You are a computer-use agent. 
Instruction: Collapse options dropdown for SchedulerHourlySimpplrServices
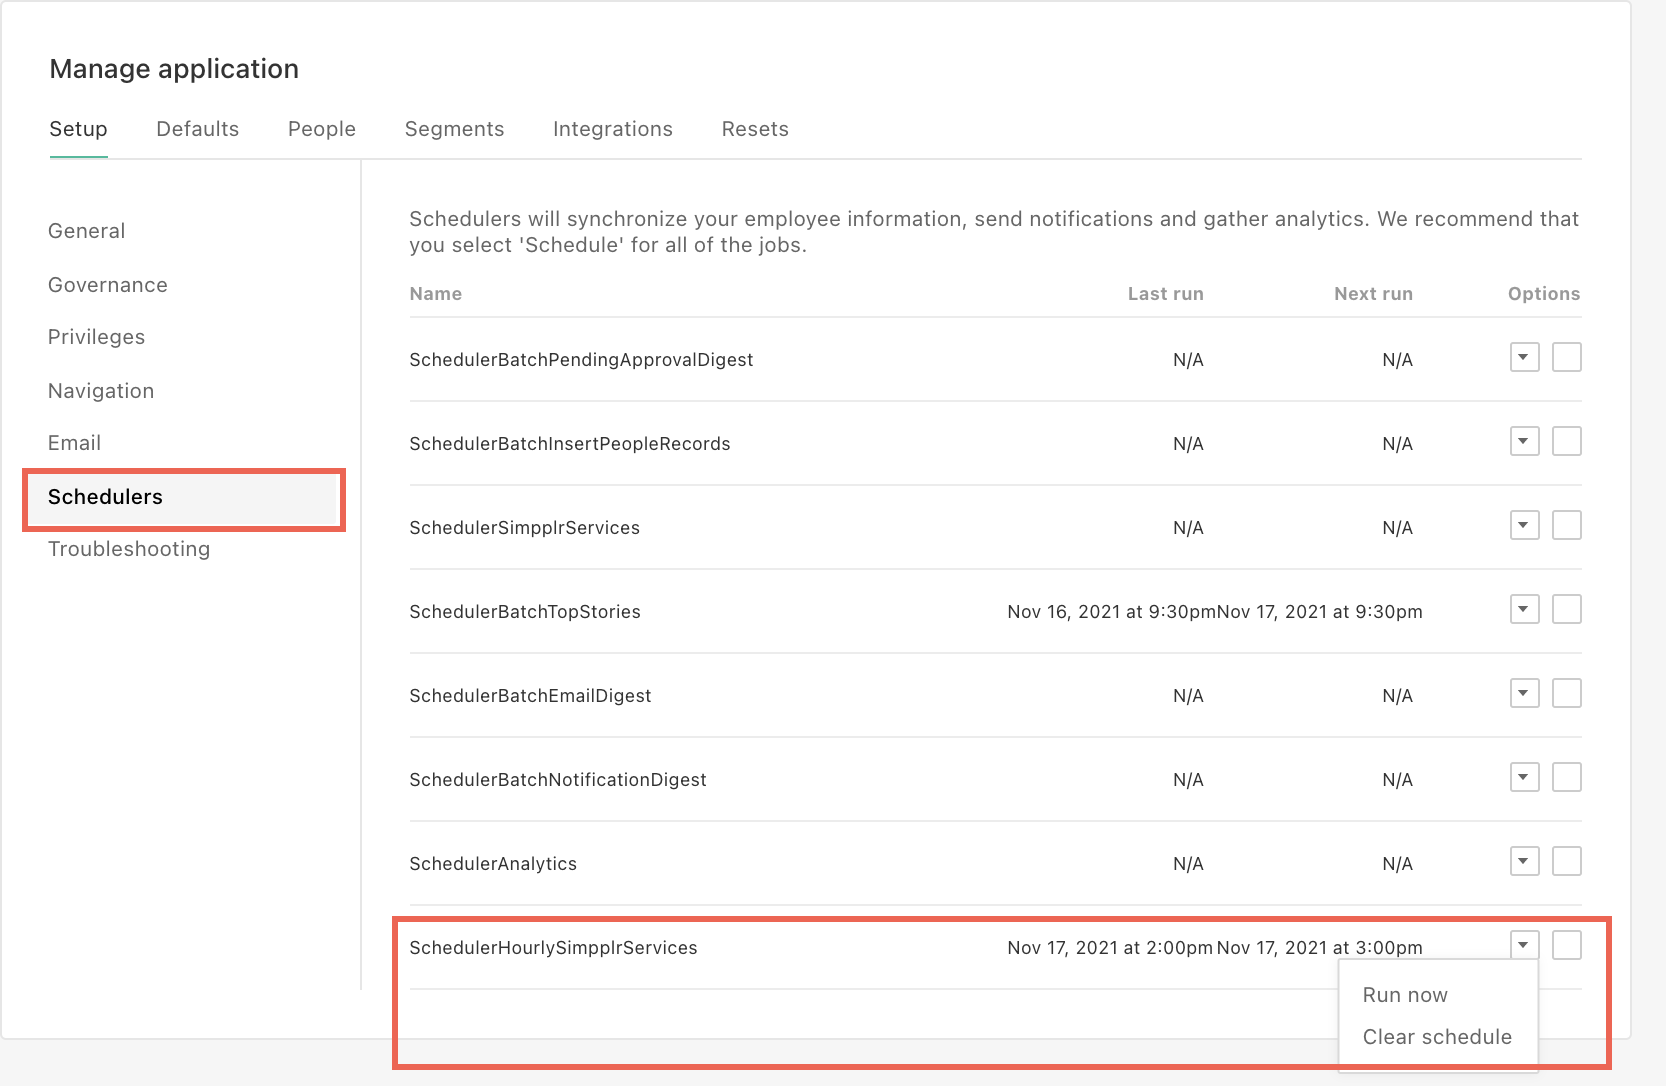[1524, 945]
